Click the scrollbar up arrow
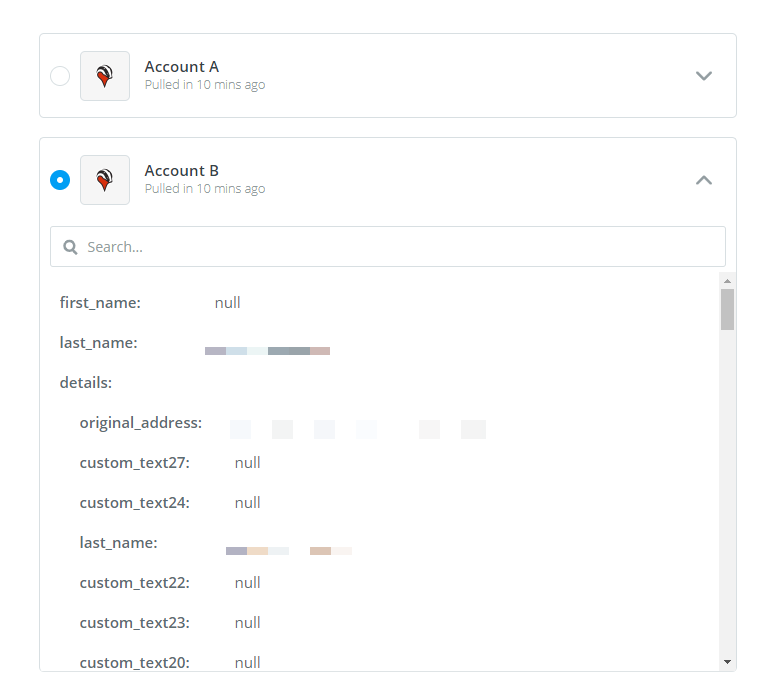 tap(727, 280)
